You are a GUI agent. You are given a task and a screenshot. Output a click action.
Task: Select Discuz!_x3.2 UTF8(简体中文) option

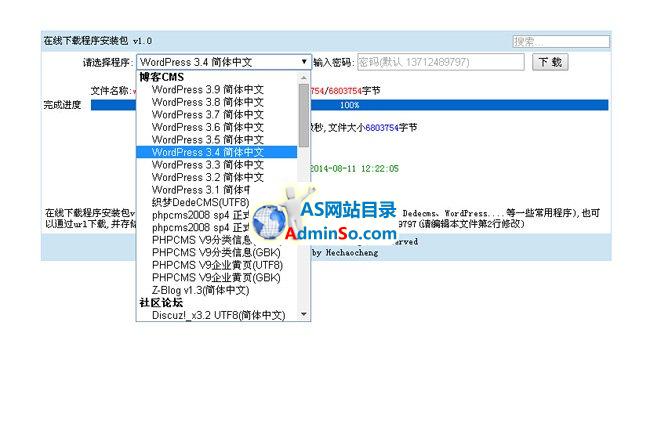pyautogui.click(x=218, y=315)
